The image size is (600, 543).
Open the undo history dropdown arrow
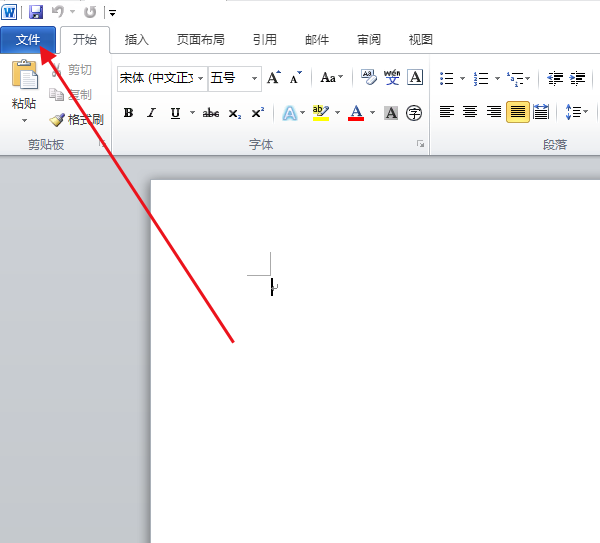(72, 12)
